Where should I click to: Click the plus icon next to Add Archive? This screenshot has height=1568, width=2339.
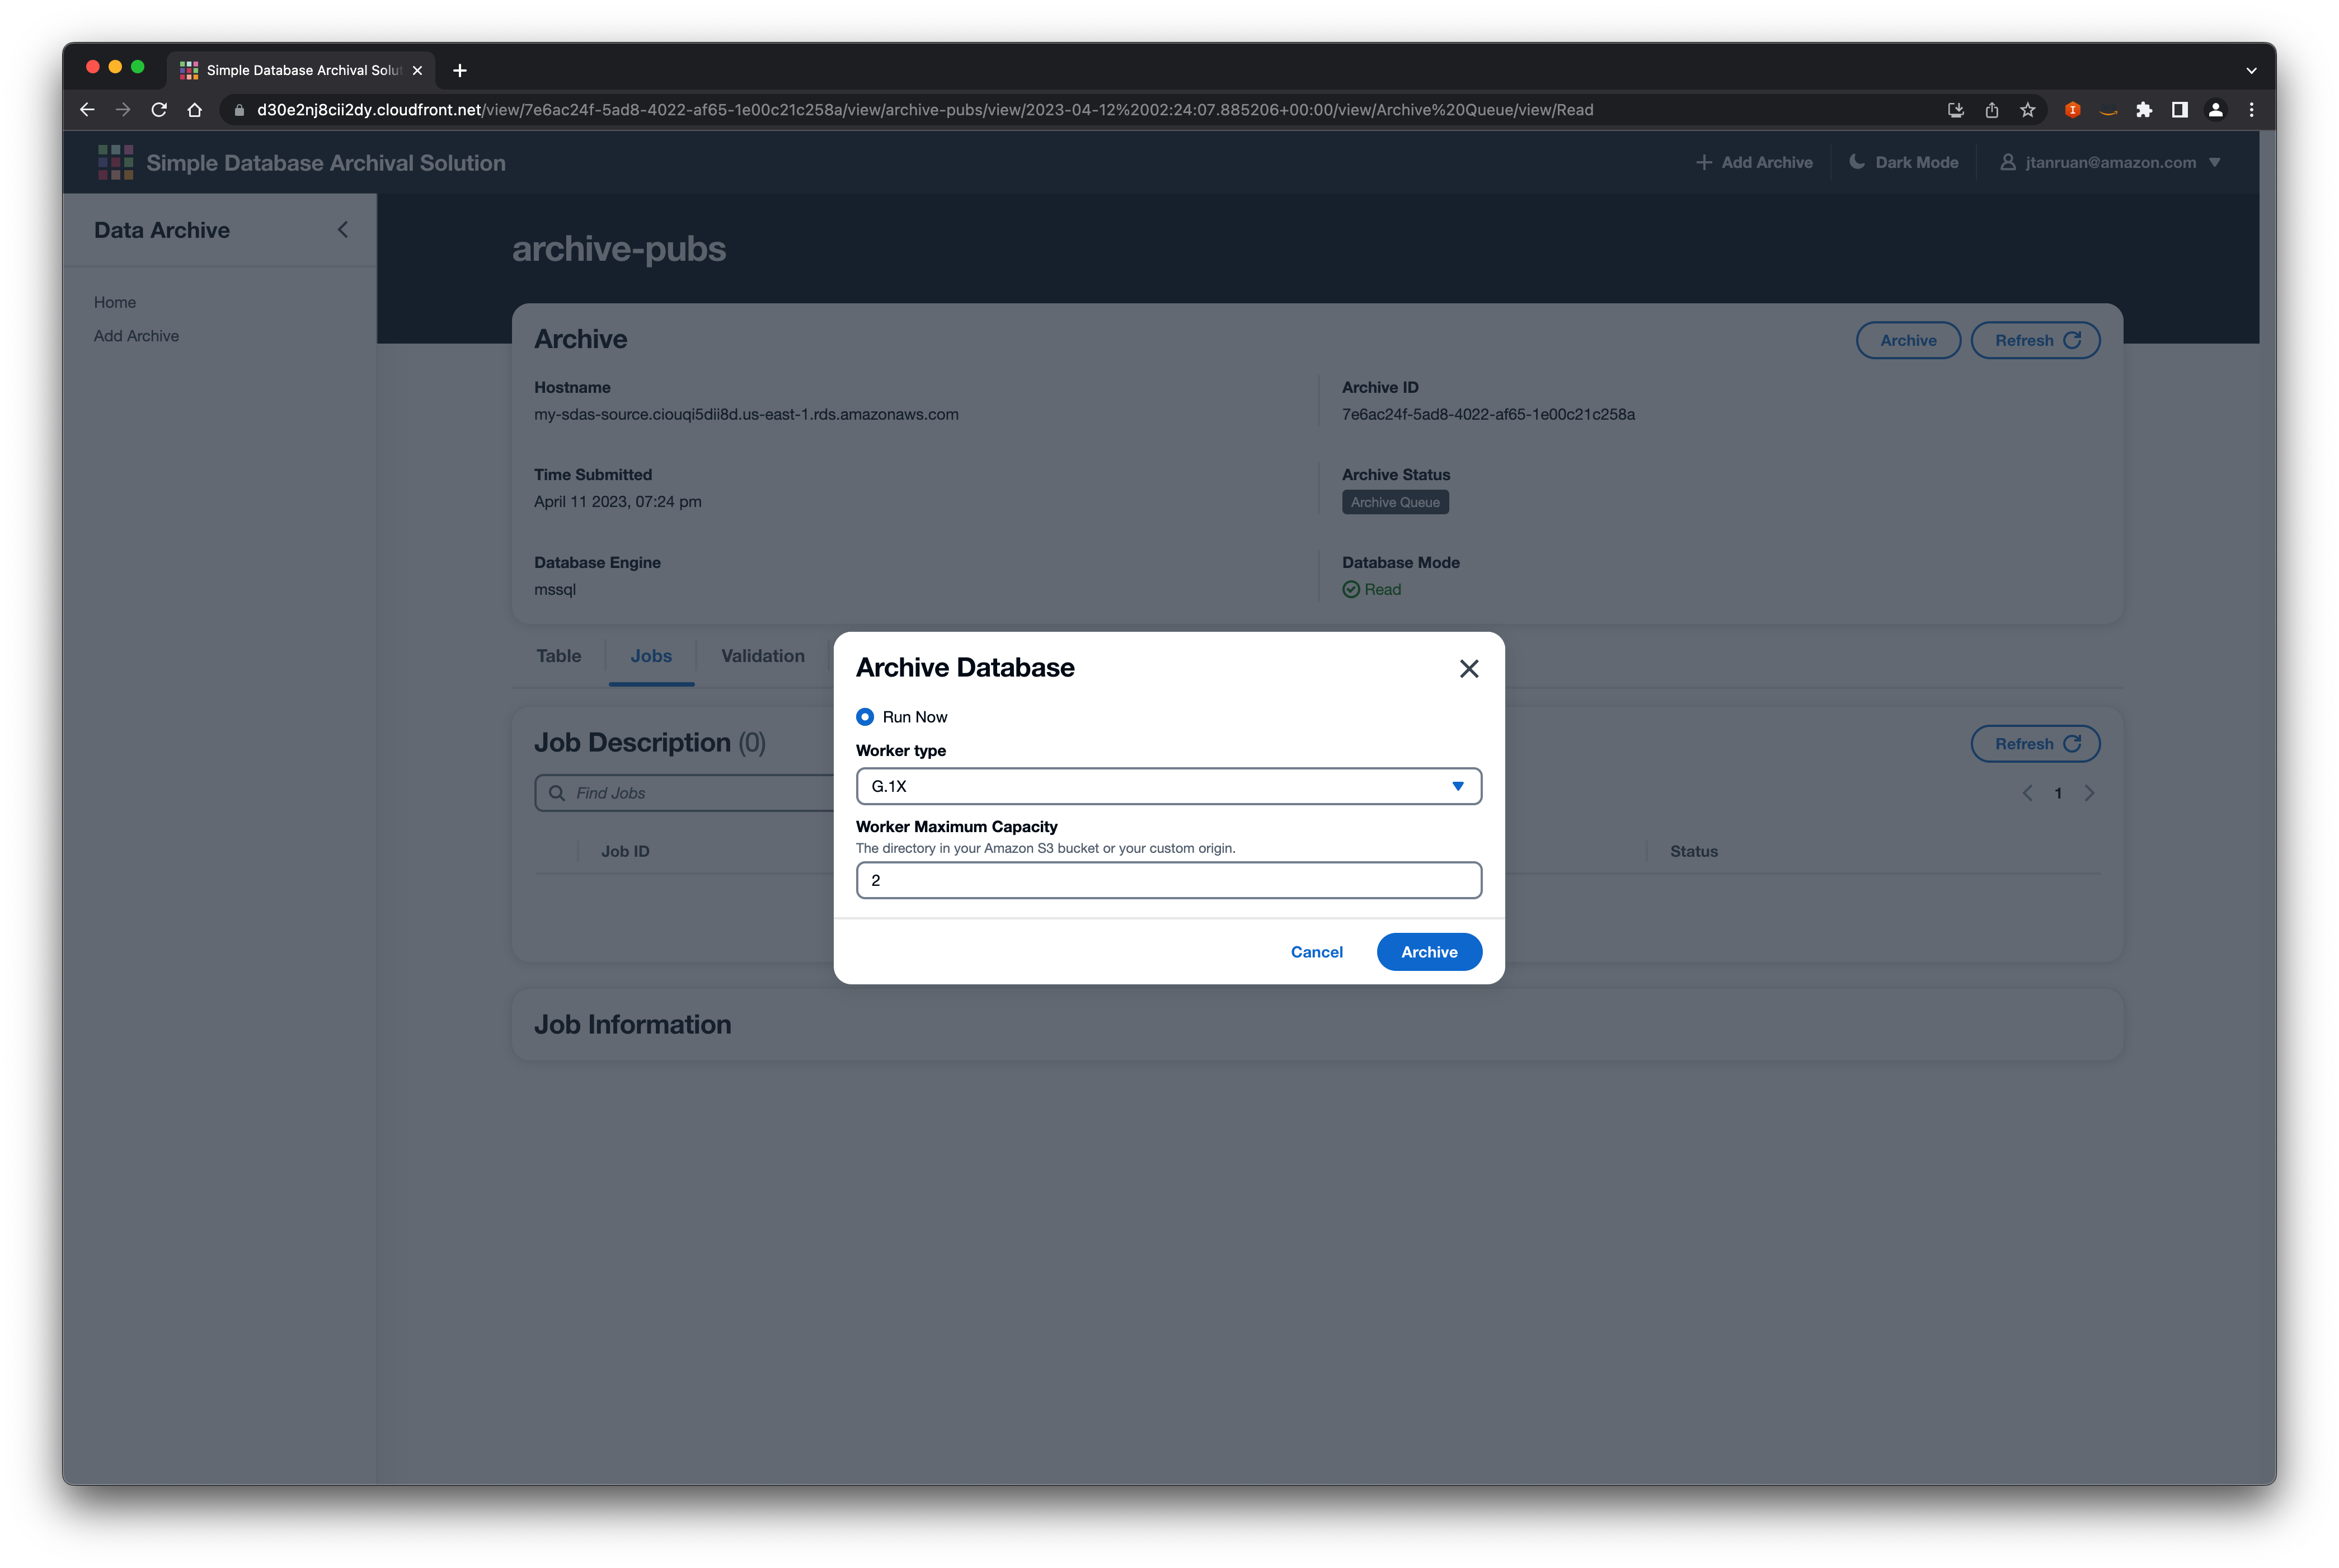point(1704,161)
